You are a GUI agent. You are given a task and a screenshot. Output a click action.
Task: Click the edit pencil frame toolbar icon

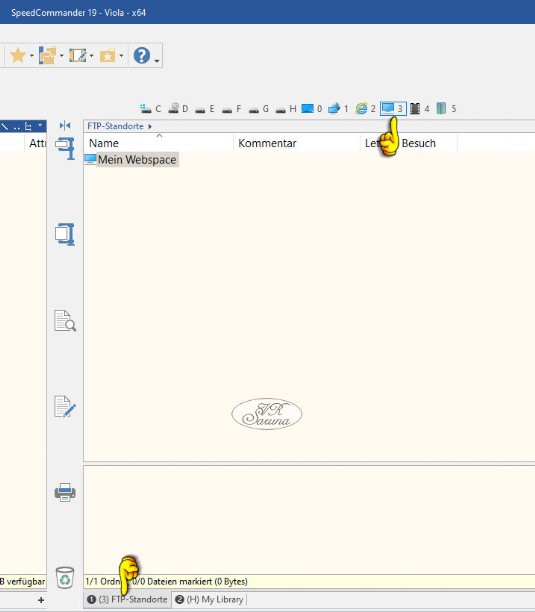point(78,55)
